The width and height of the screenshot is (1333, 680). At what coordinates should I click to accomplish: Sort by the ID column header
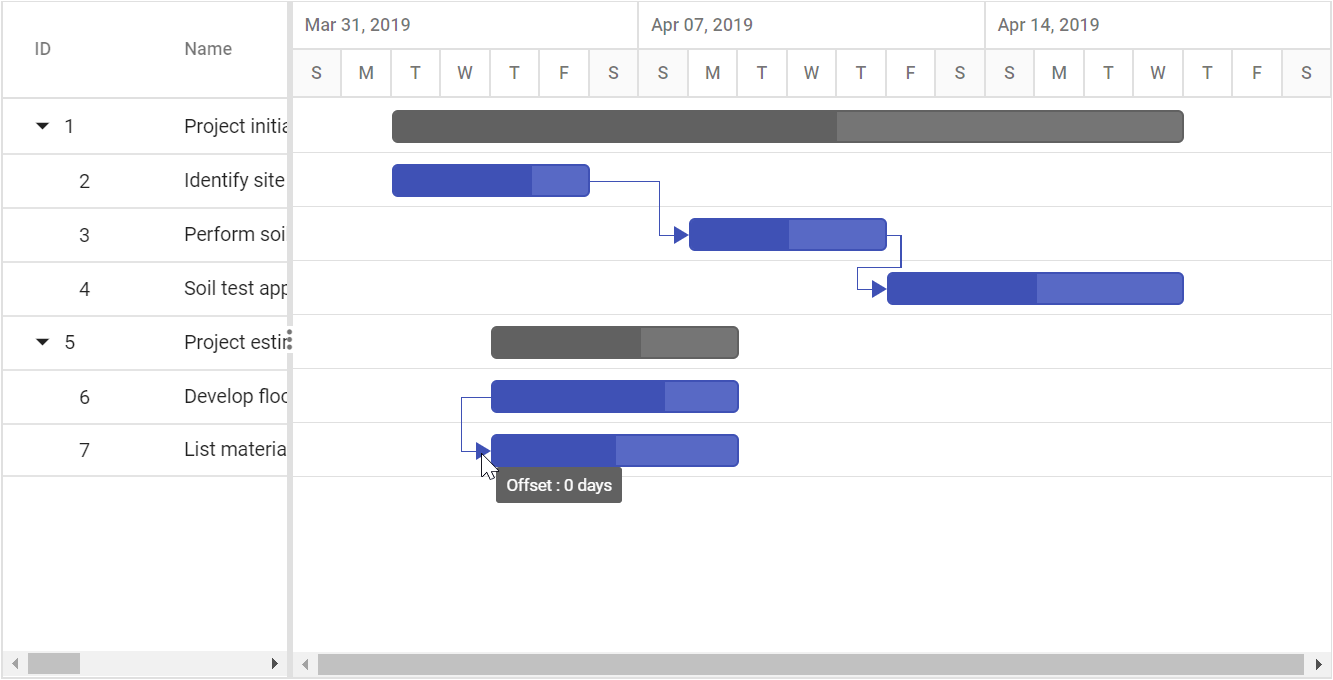pyautogui.click(x=43, y=49)
